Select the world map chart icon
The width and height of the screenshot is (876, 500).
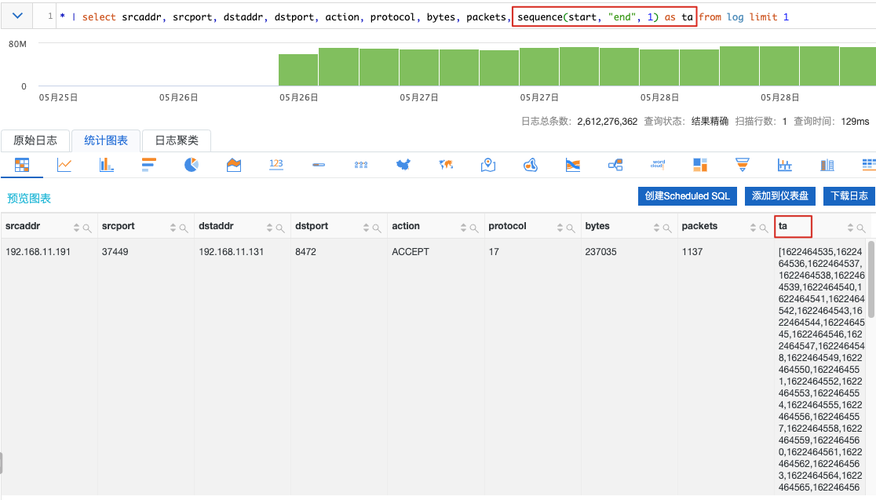click(x=446, y=165)
